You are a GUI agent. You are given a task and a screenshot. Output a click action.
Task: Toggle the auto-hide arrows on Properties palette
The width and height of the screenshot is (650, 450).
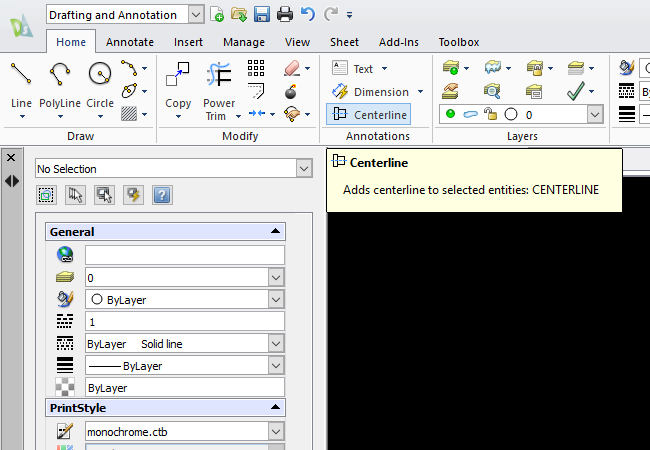[x=12, y=181]
